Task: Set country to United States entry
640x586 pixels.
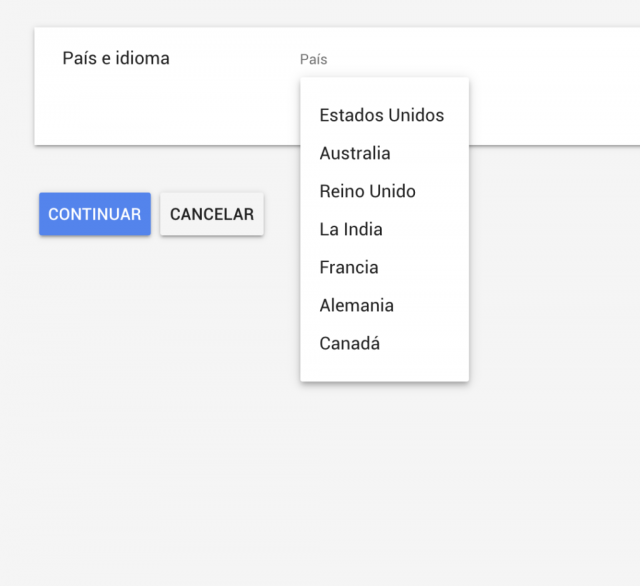Action: click(384, 115)
